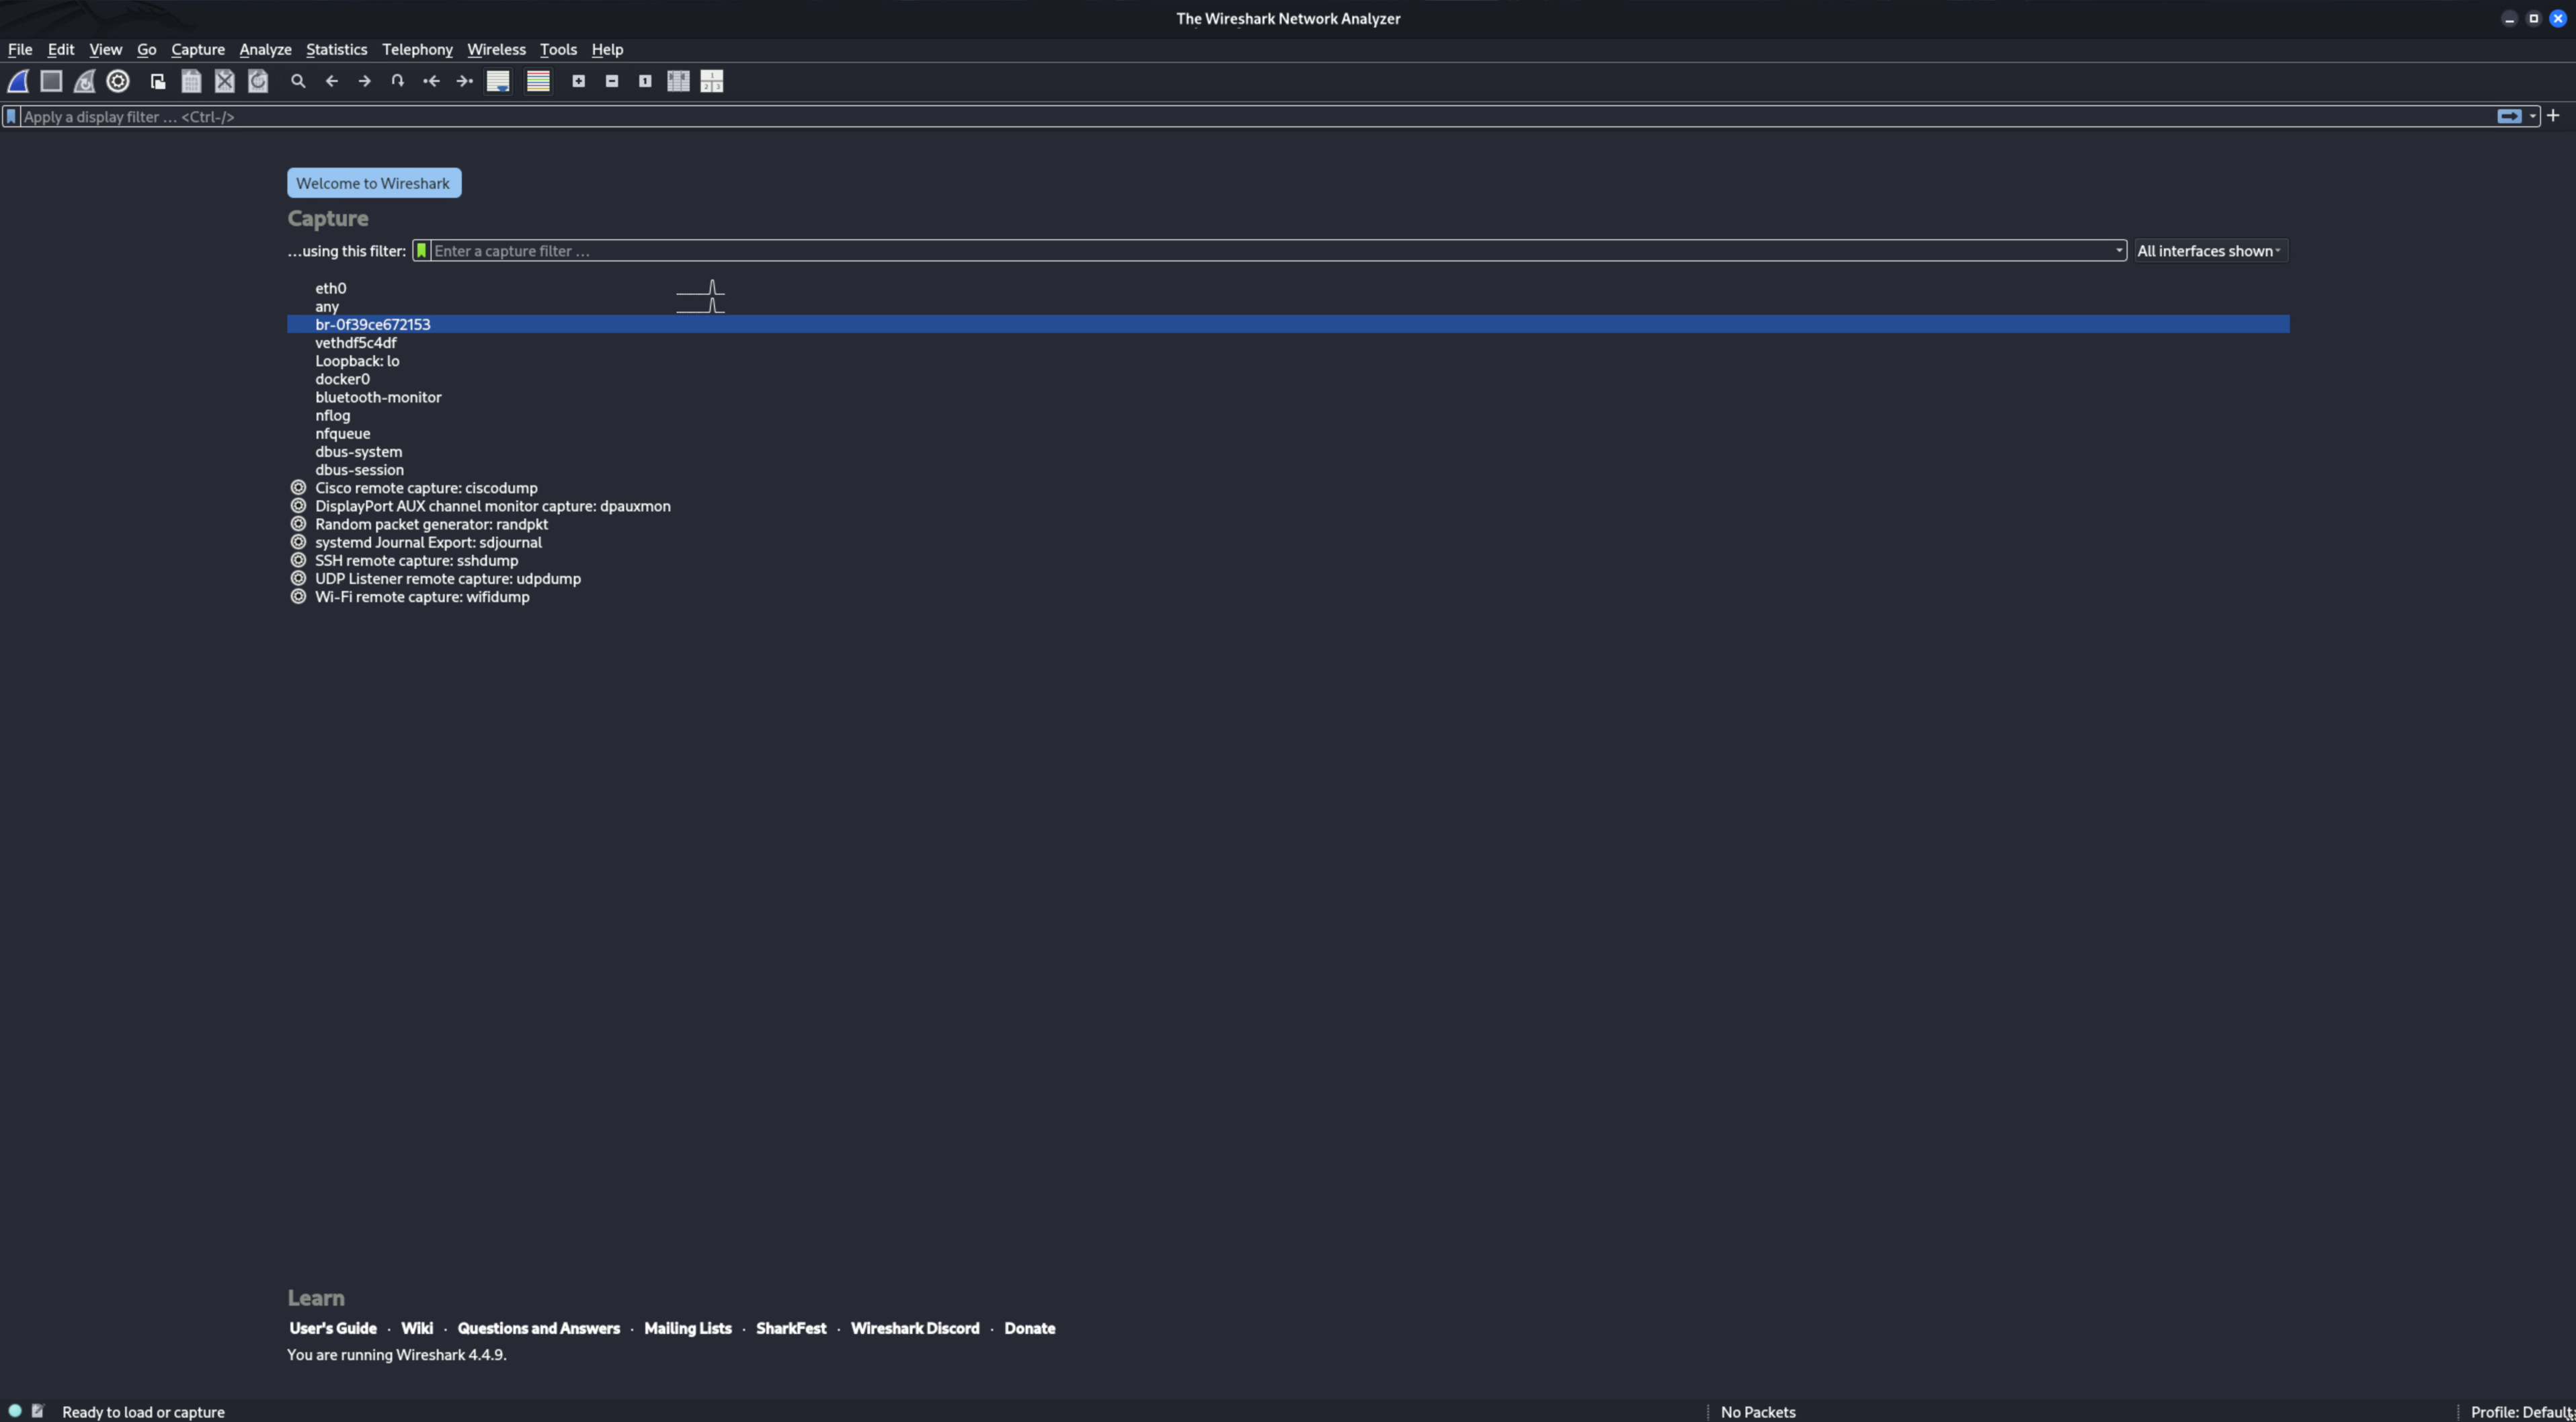Open the Help menu
Viewport: 2576px width, 1422px height.
point(607,49)
